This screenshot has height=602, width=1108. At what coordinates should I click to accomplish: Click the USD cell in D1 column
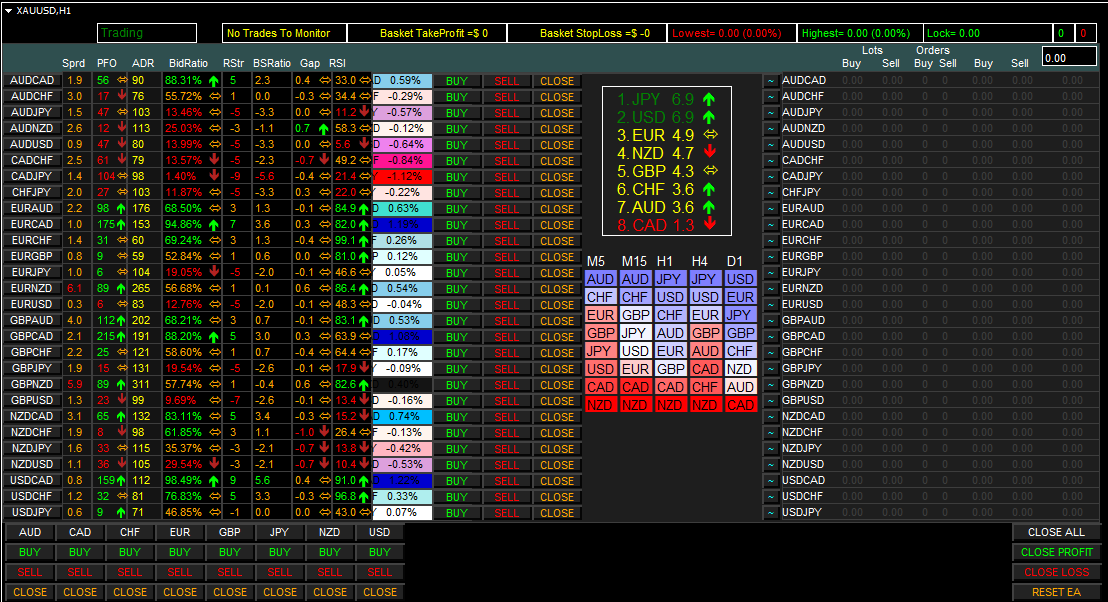click(x=740, y=279)
